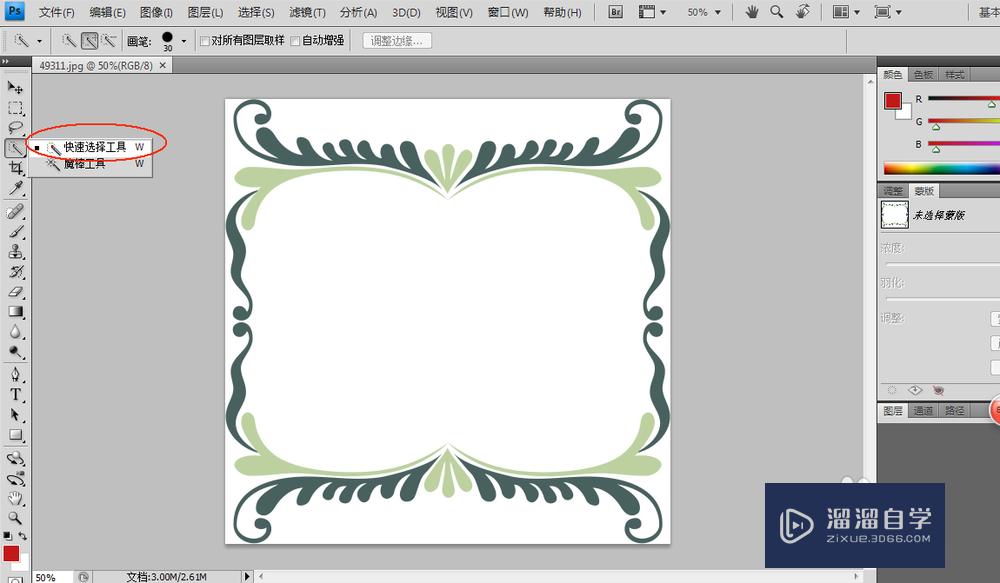Viewport: 1000px width, 583px height.
Task: Reset default foreground and background colors
Action: click(7, 536)
